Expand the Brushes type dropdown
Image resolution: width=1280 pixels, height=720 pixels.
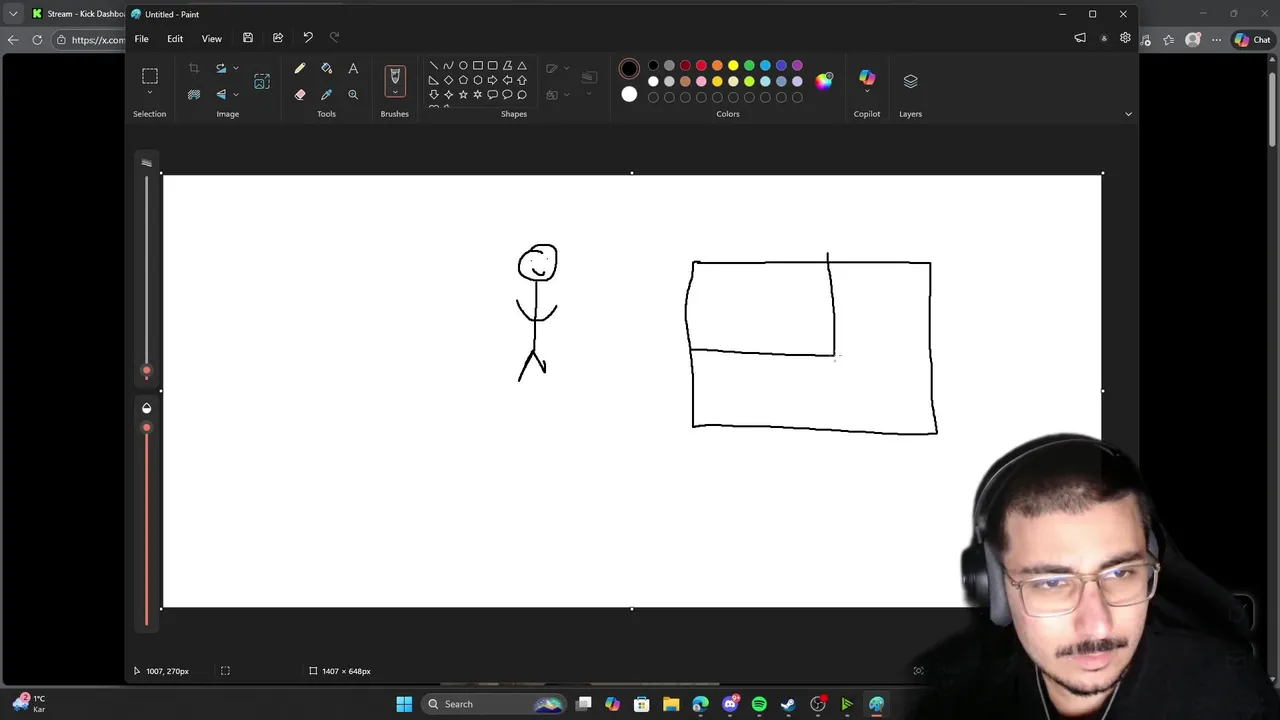395,92
